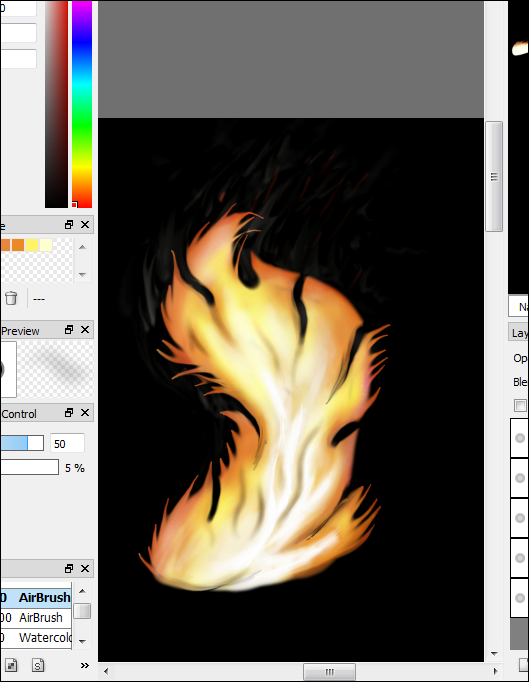Toggle visibility of the fifth layer from top

[519, 598]
